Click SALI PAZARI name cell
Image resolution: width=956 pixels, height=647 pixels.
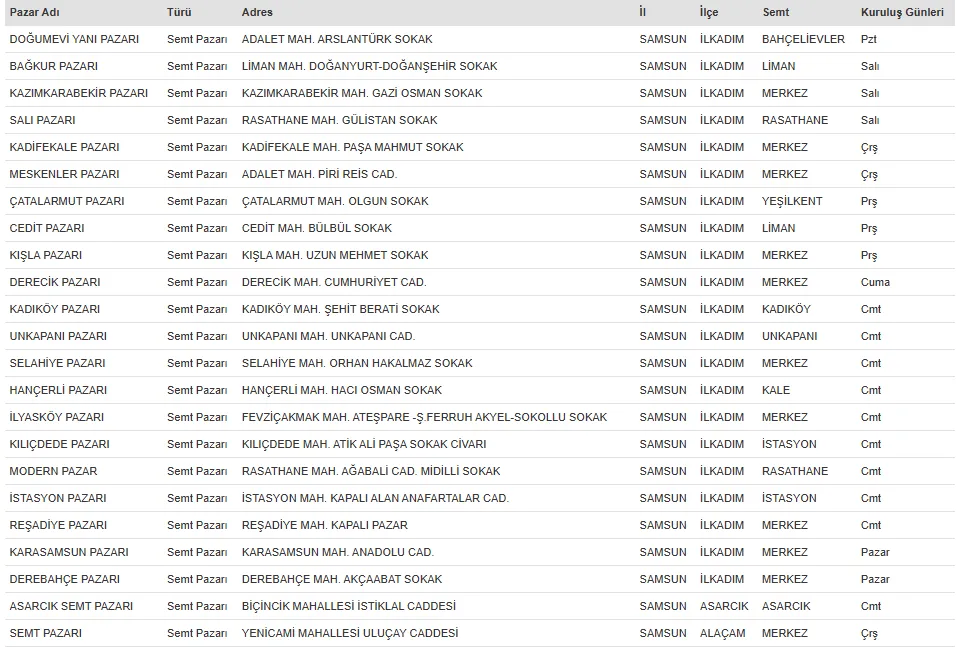coord(43,120)
